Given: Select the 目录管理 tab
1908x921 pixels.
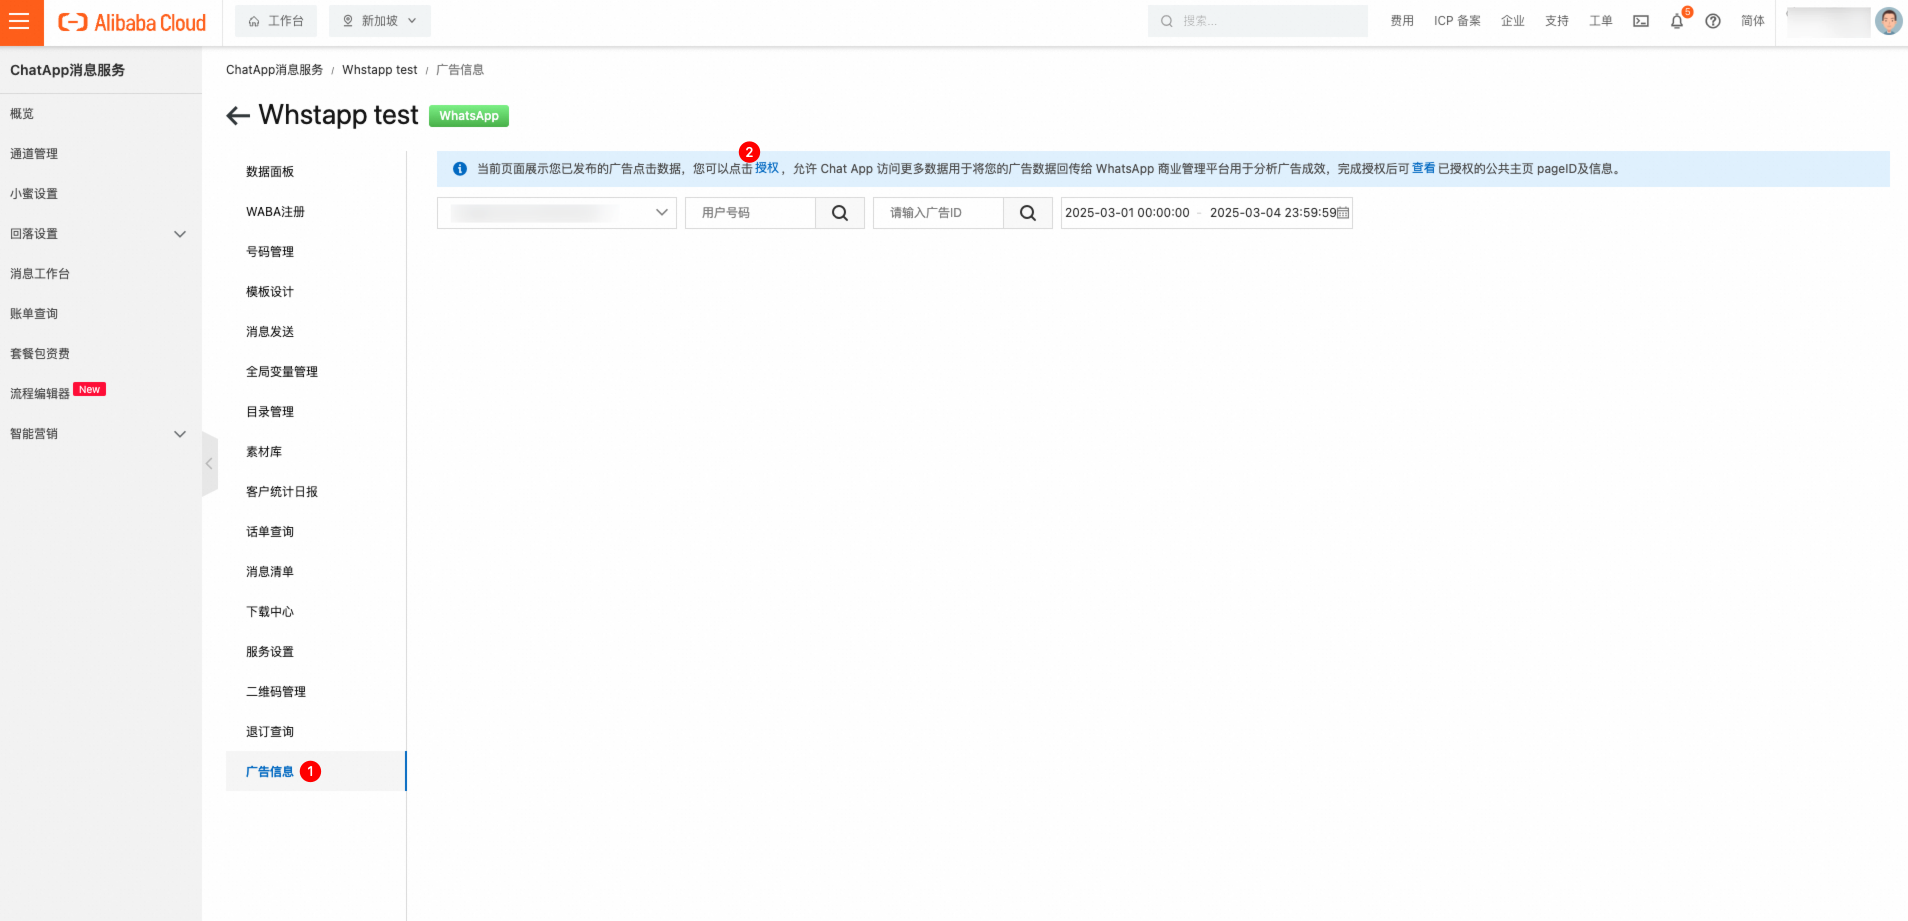Looking at the screenshot, I should pyautogui.click(x=316, y=412).
